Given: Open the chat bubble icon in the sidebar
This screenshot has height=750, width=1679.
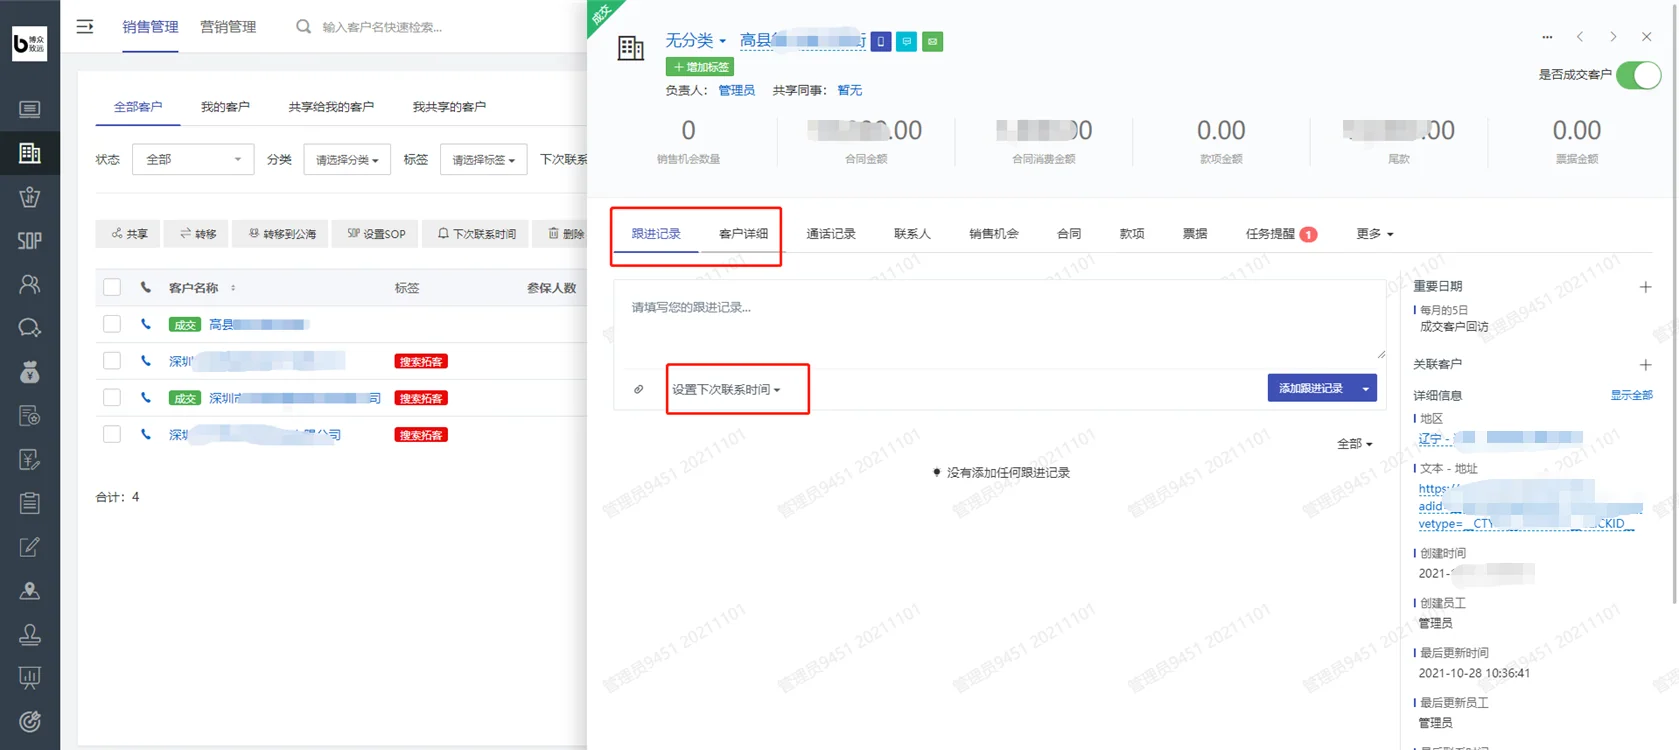Looking at the screenshot, I should [x=30, y=328].
